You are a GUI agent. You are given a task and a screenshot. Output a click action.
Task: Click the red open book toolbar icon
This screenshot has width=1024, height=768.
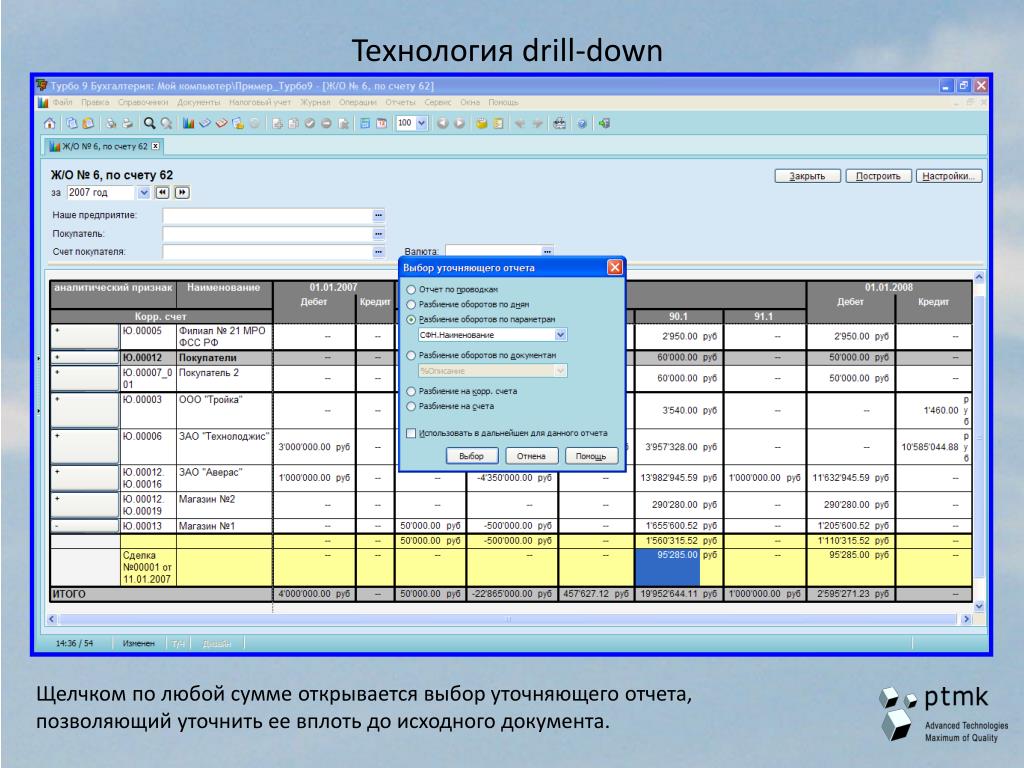(222, 123)
